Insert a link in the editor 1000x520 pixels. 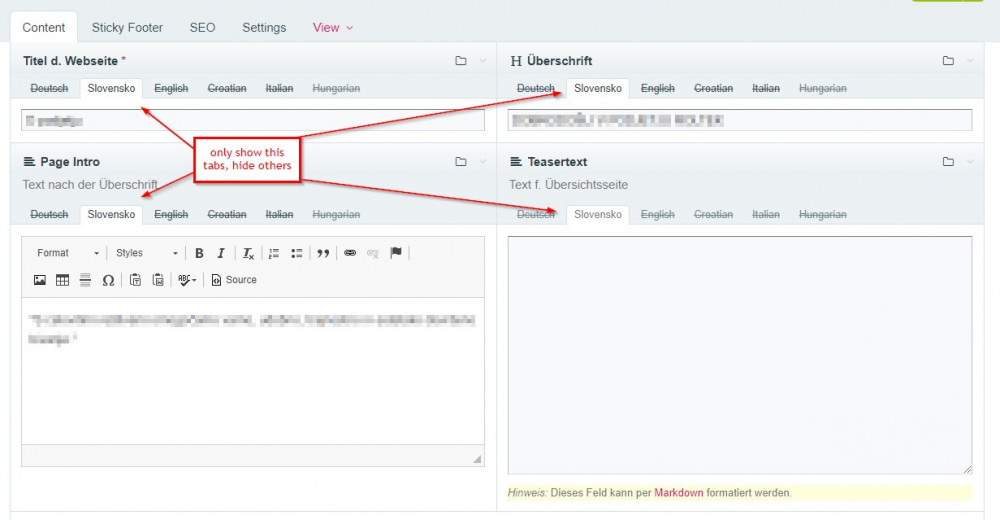[350, 253]
